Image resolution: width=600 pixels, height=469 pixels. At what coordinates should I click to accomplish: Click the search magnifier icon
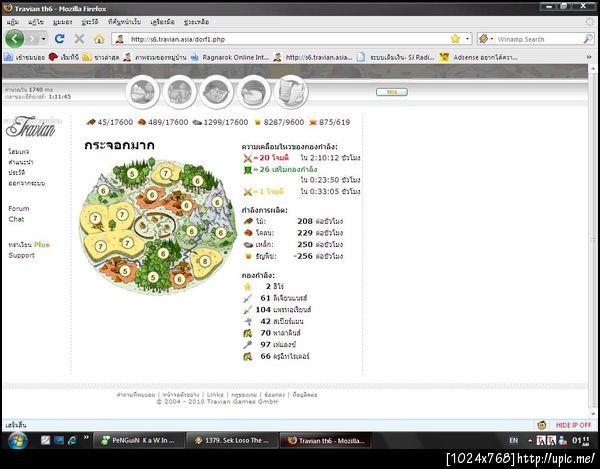(x=588, y=39)
